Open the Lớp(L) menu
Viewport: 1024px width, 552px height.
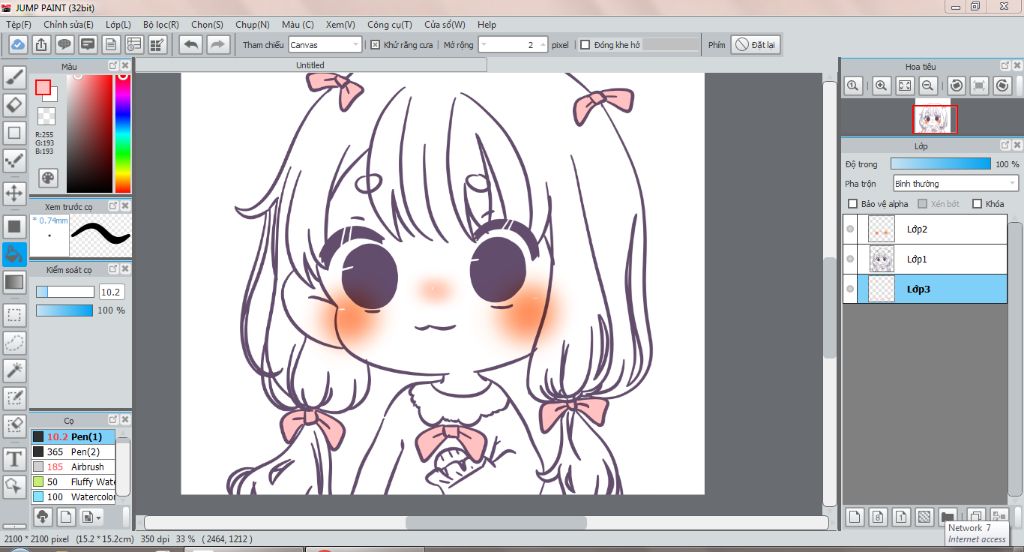pyautogui.click(x=118, y=24)
